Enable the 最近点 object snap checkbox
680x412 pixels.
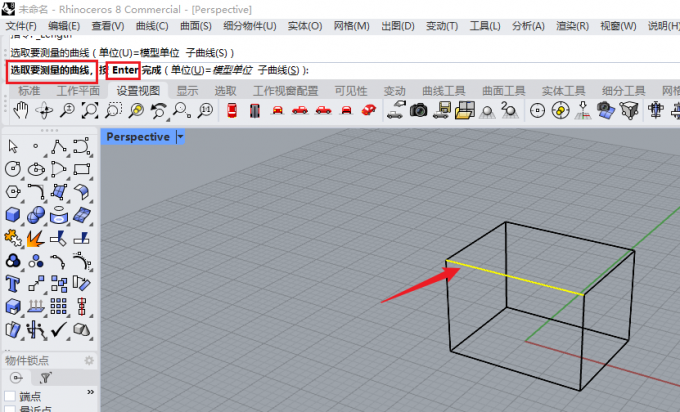(10, 409)
